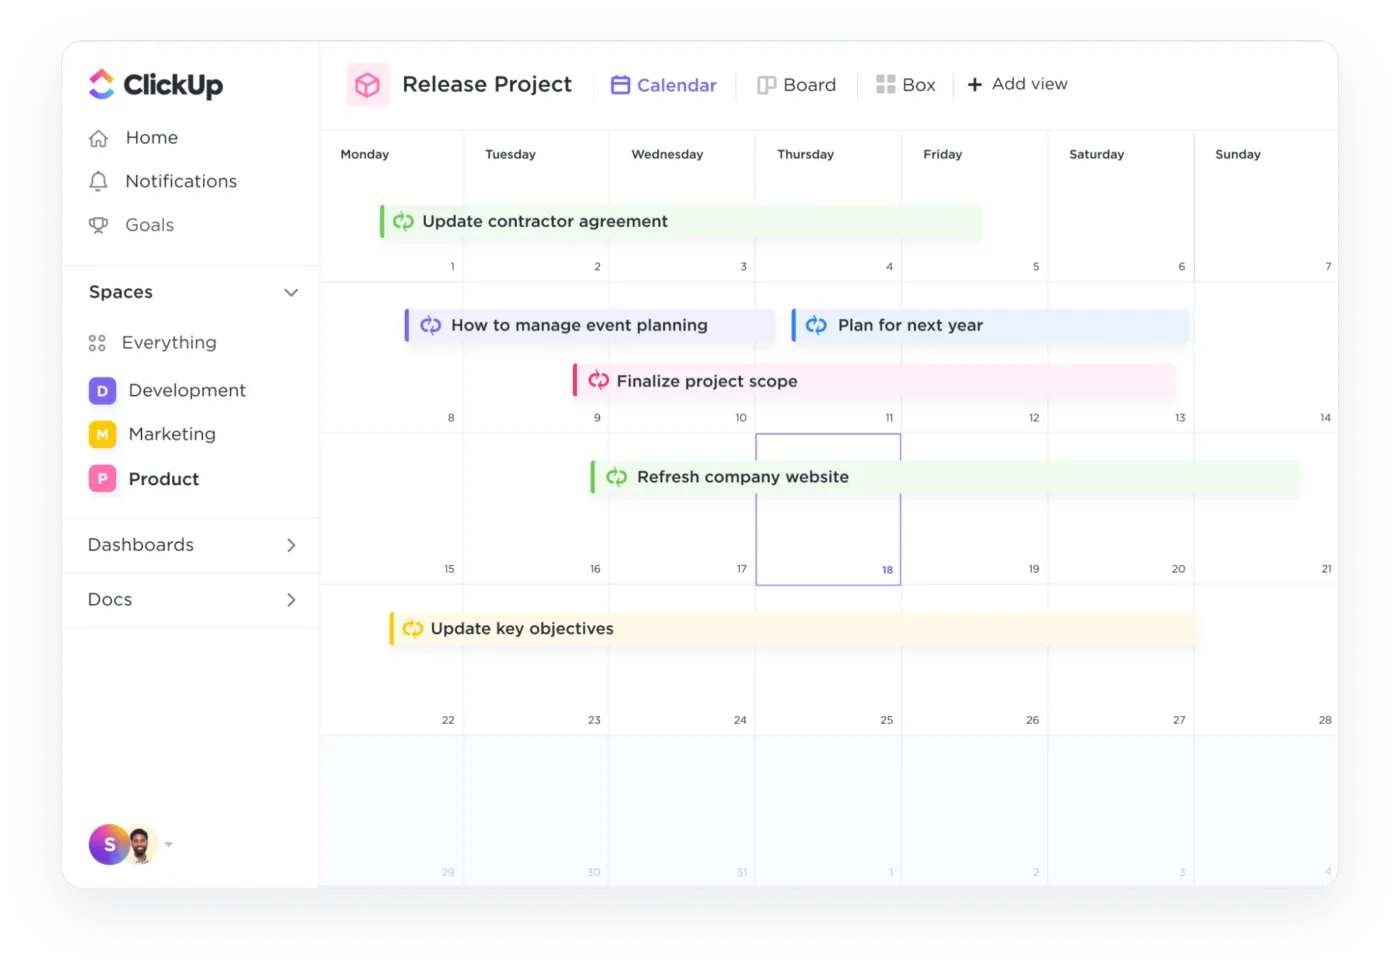The height and width of the screenshot is (971, 1400).
Task: Click the Release Project cube icon
Action: 368,85
